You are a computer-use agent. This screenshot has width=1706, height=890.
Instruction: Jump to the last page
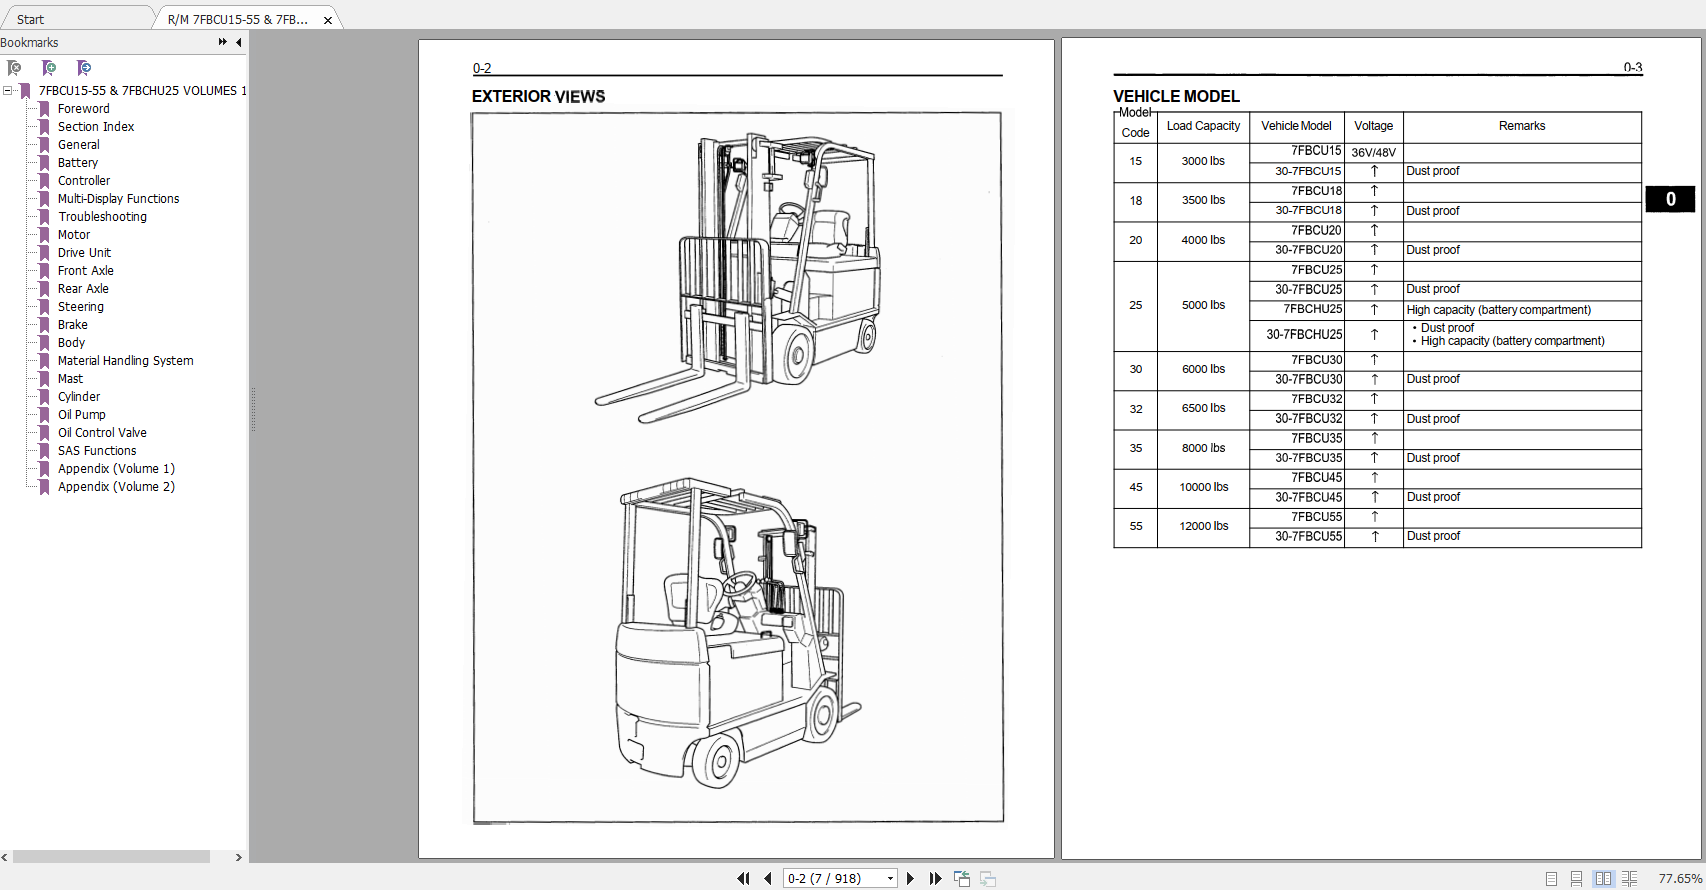click(935, 878)
